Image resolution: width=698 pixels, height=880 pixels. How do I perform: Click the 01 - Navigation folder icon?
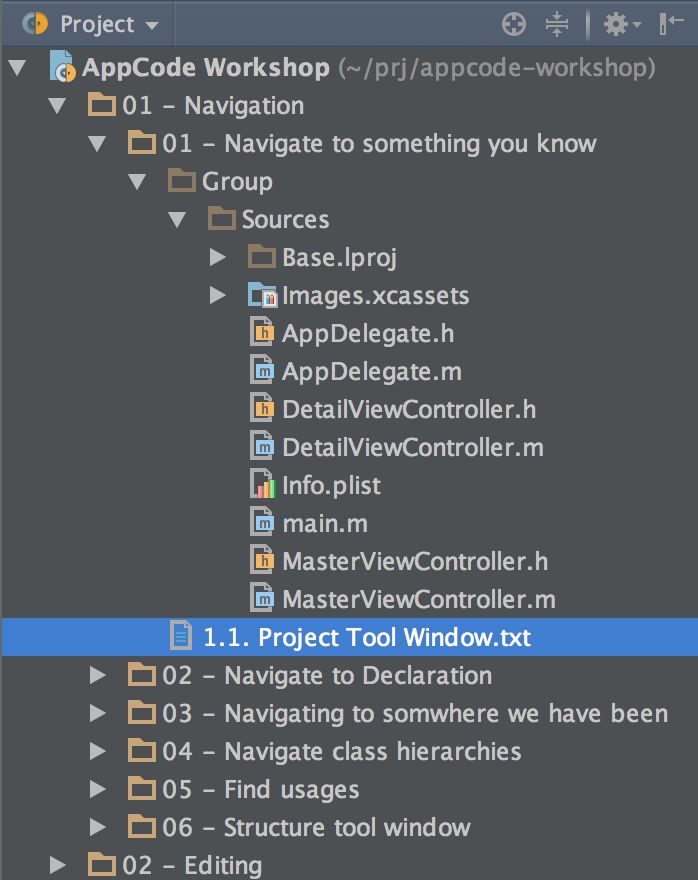point(102,105)
